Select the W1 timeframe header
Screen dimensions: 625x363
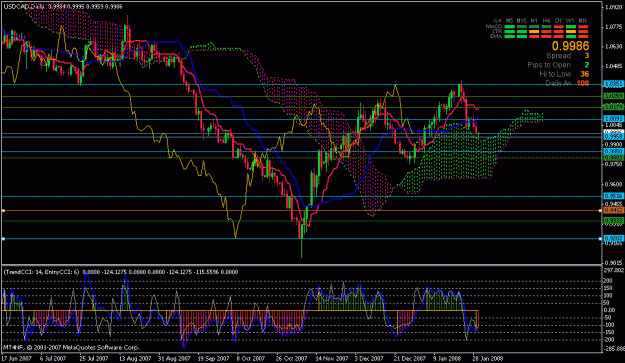tap(570, 21)
